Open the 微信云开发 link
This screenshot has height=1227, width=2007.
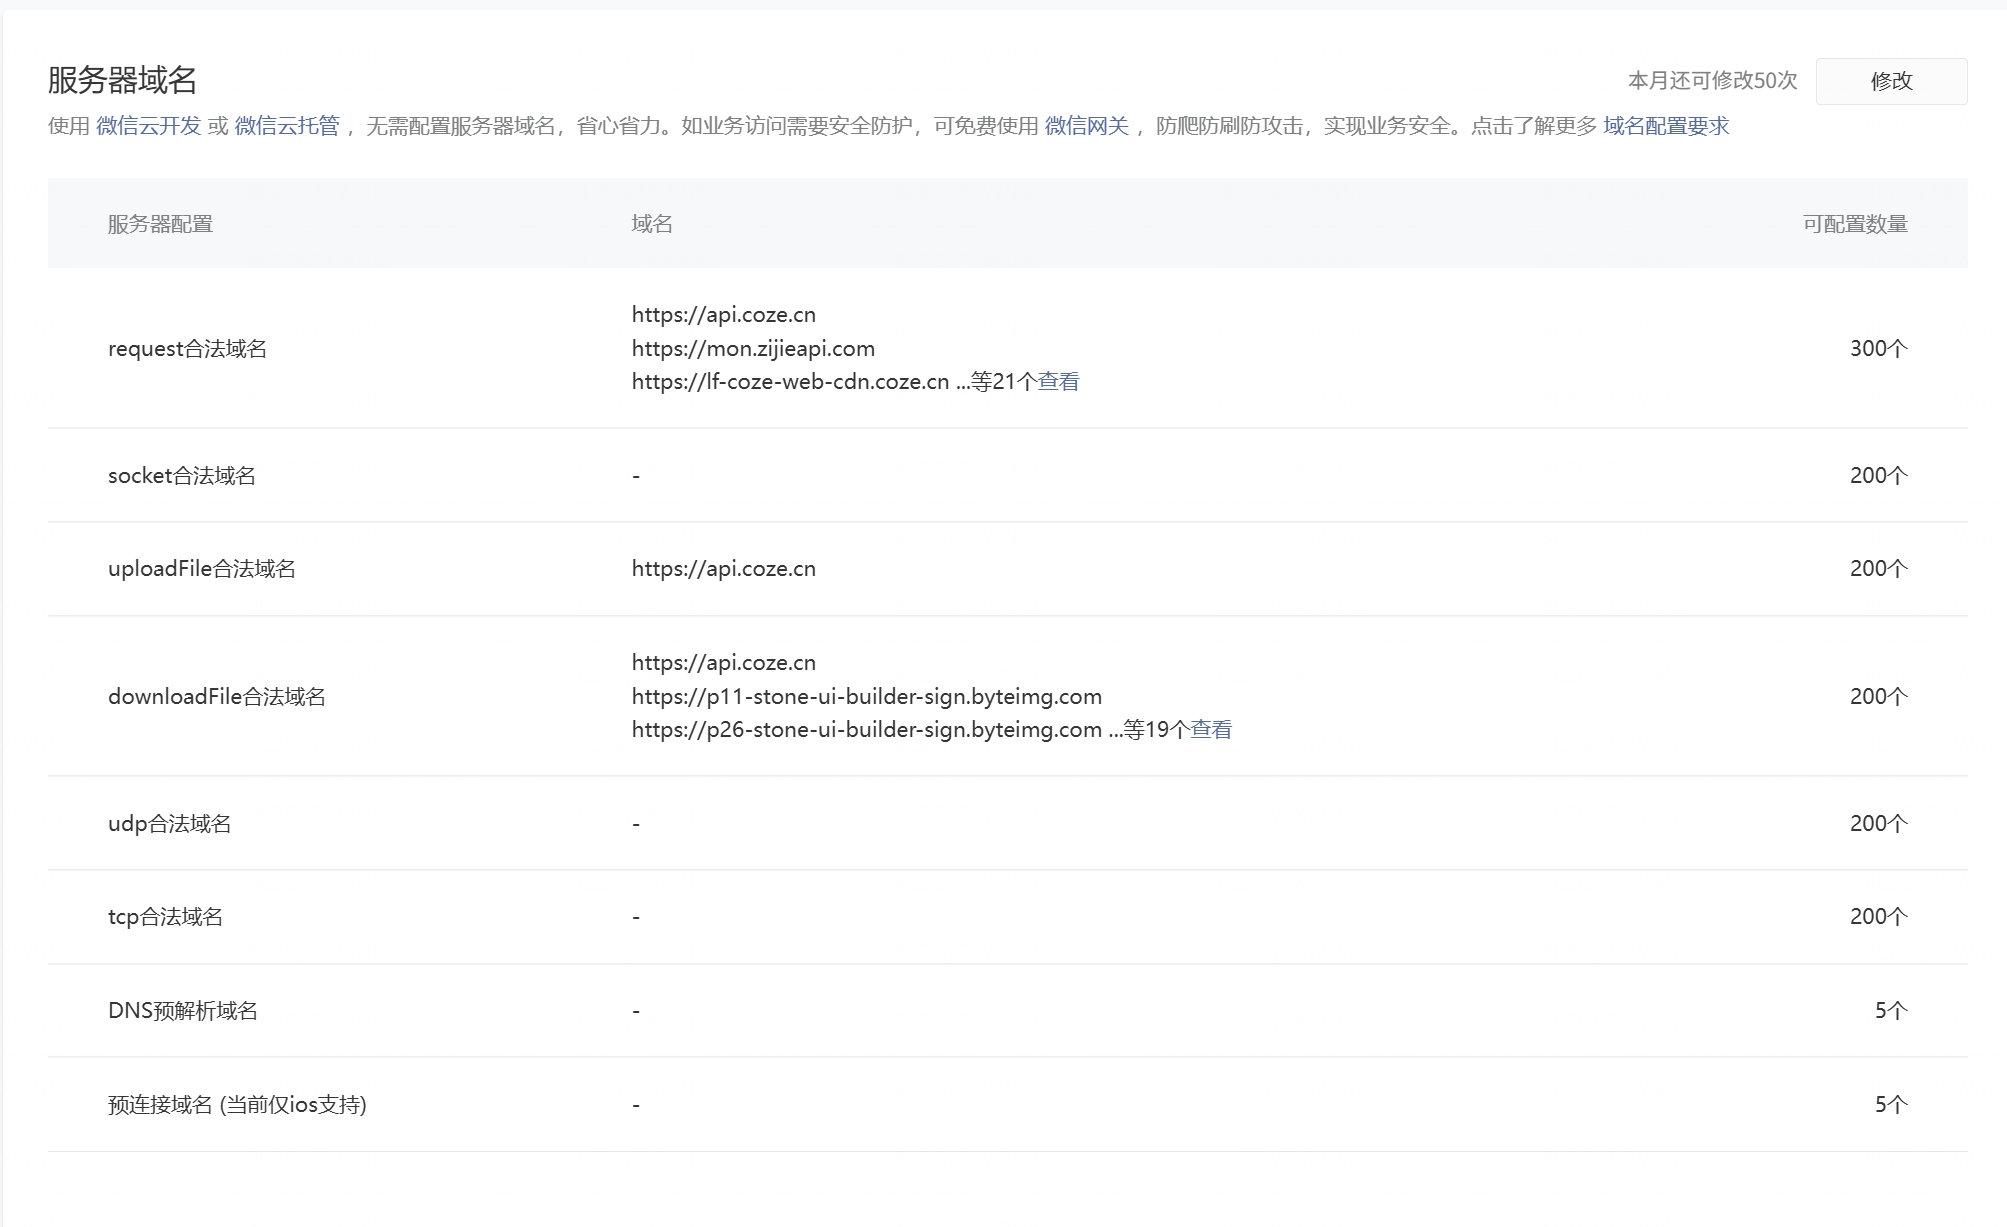148,126
